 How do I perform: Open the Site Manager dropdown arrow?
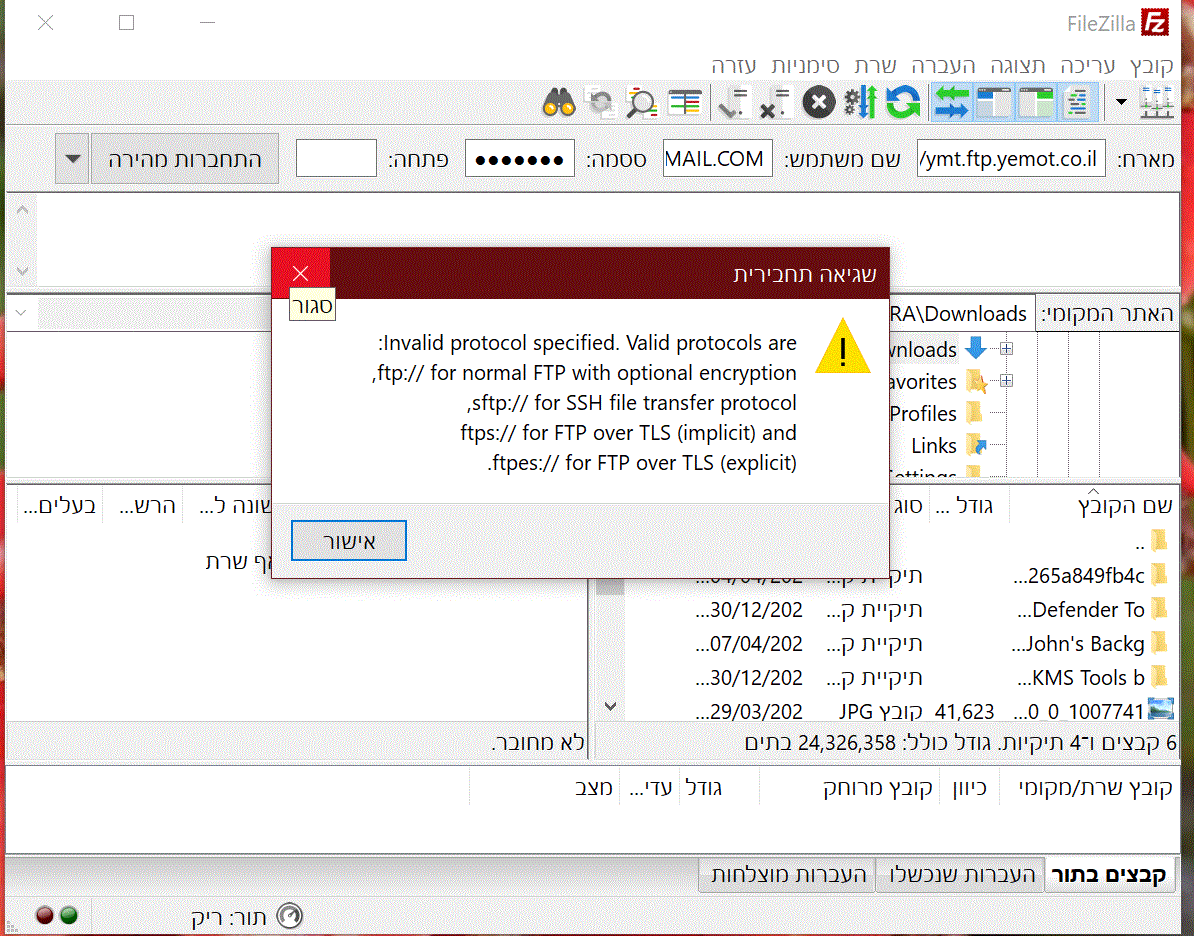(1121, 102)
